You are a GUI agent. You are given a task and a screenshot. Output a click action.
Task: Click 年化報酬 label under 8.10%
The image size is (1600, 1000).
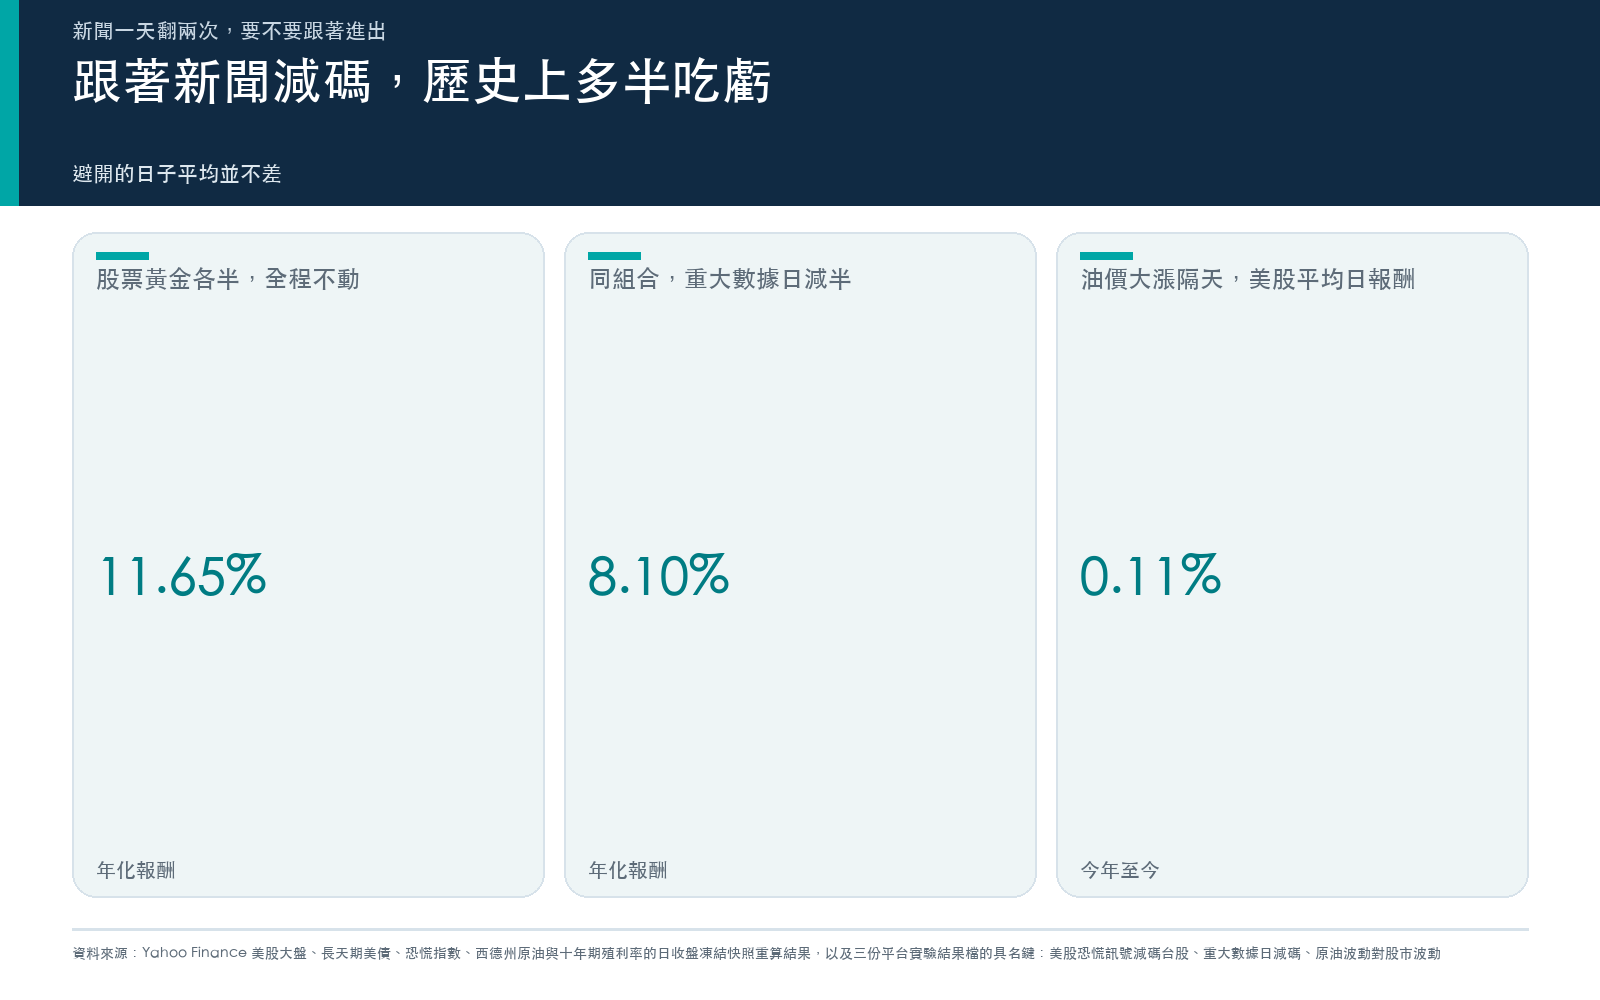pyautogui.click(x=628, y=870)
